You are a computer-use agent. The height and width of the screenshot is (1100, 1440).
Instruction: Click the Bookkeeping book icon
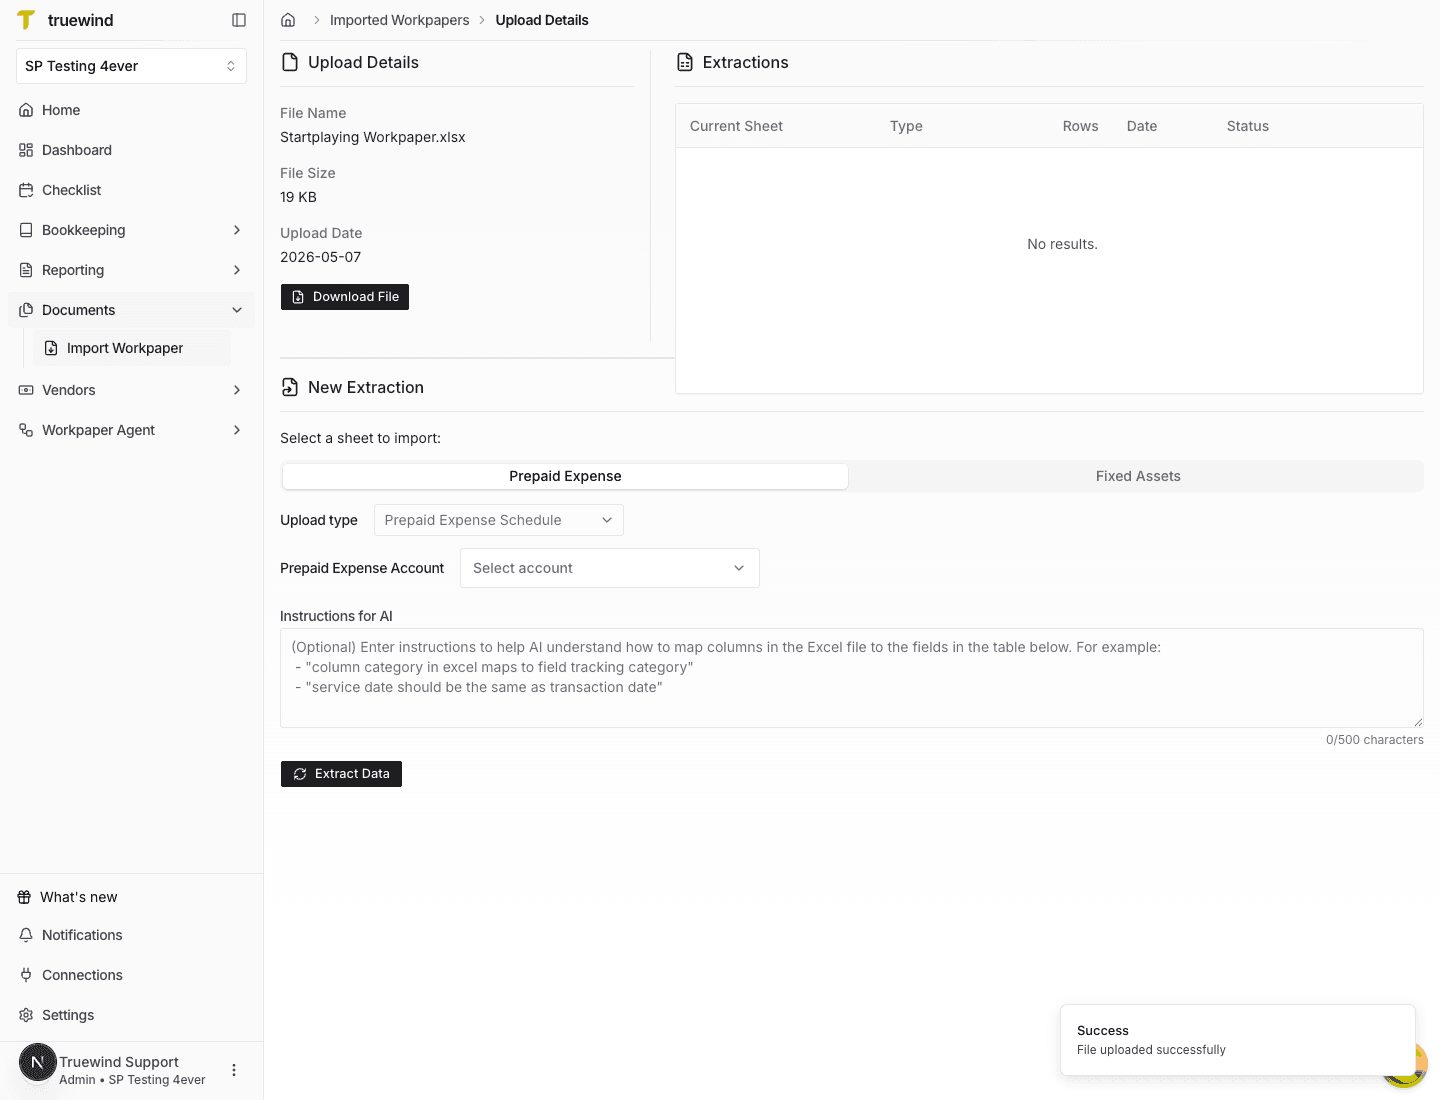[x=26, y=230]
